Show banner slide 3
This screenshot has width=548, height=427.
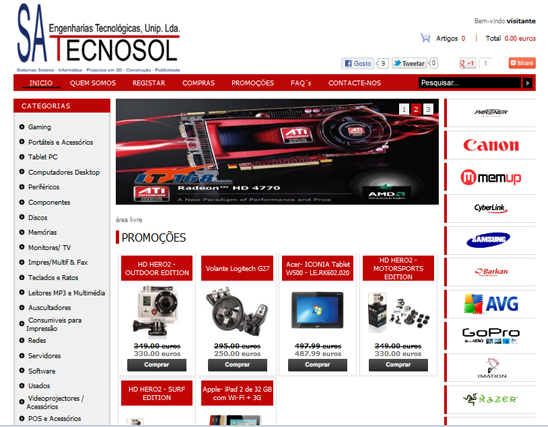[x=428, y=109]
